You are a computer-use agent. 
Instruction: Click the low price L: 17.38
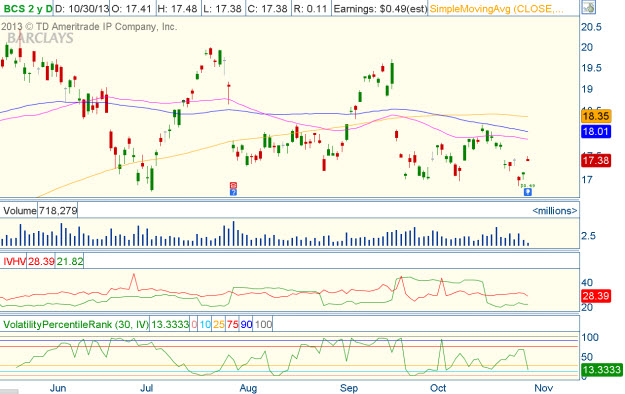(222, 9)
